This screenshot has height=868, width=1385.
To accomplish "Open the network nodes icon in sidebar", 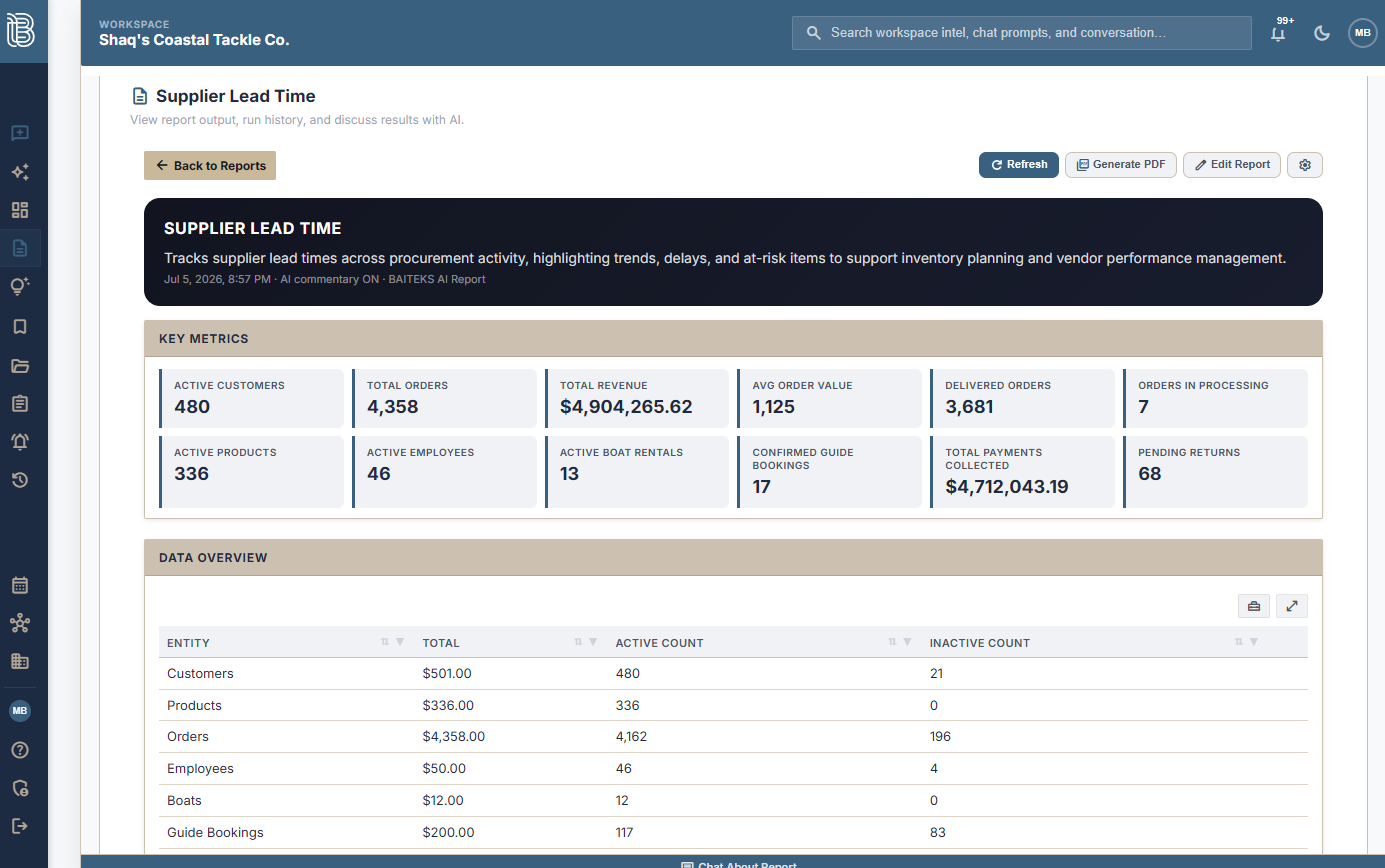I will (x=20, y=623).
